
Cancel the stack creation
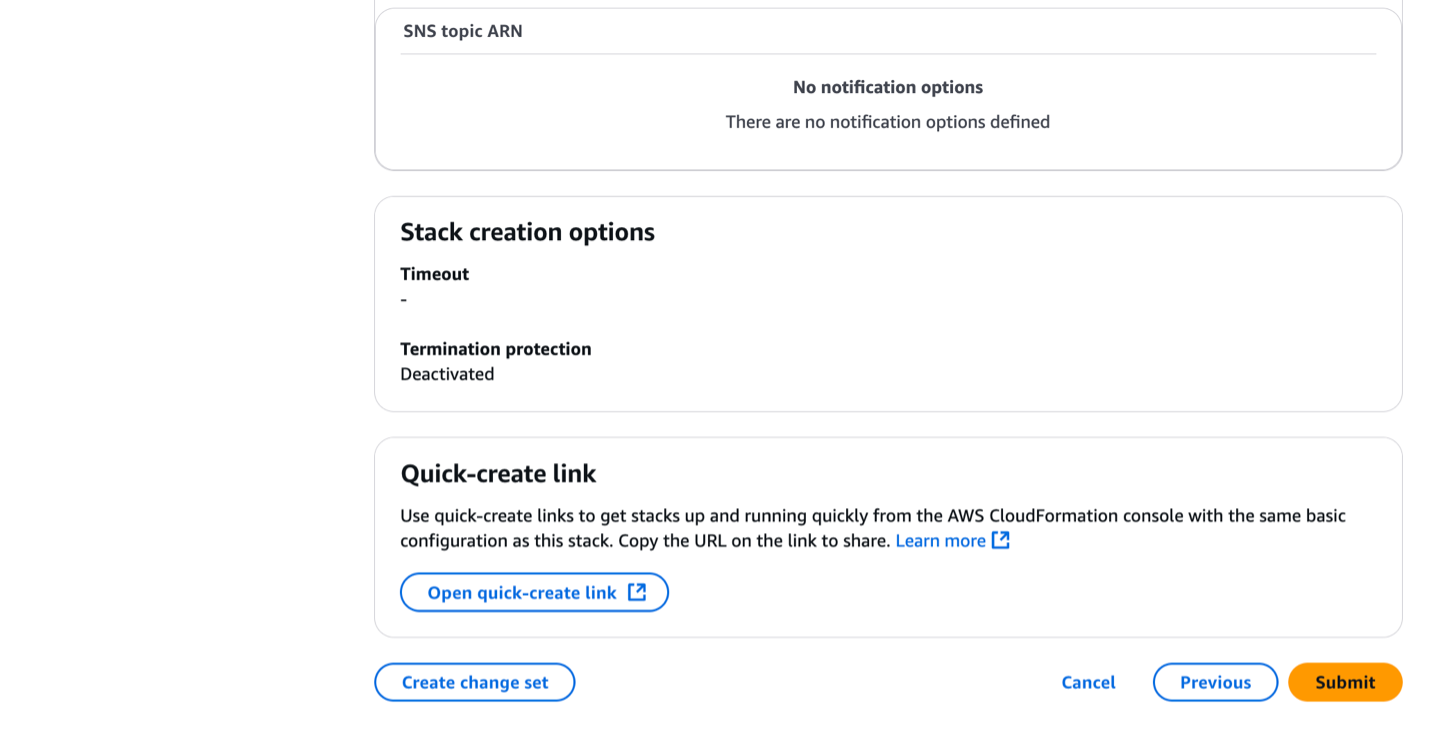(1088, 682)
